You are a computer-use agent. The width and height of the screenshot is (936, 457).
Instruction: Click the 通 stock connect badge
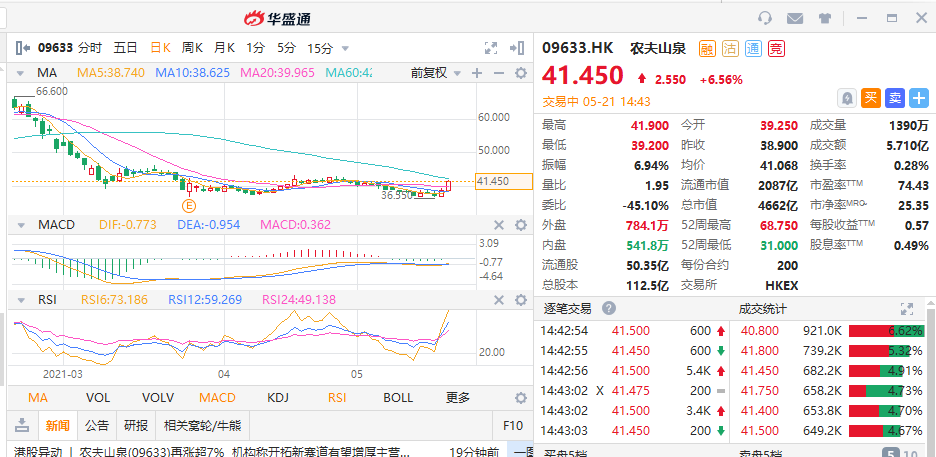point(753,48)
